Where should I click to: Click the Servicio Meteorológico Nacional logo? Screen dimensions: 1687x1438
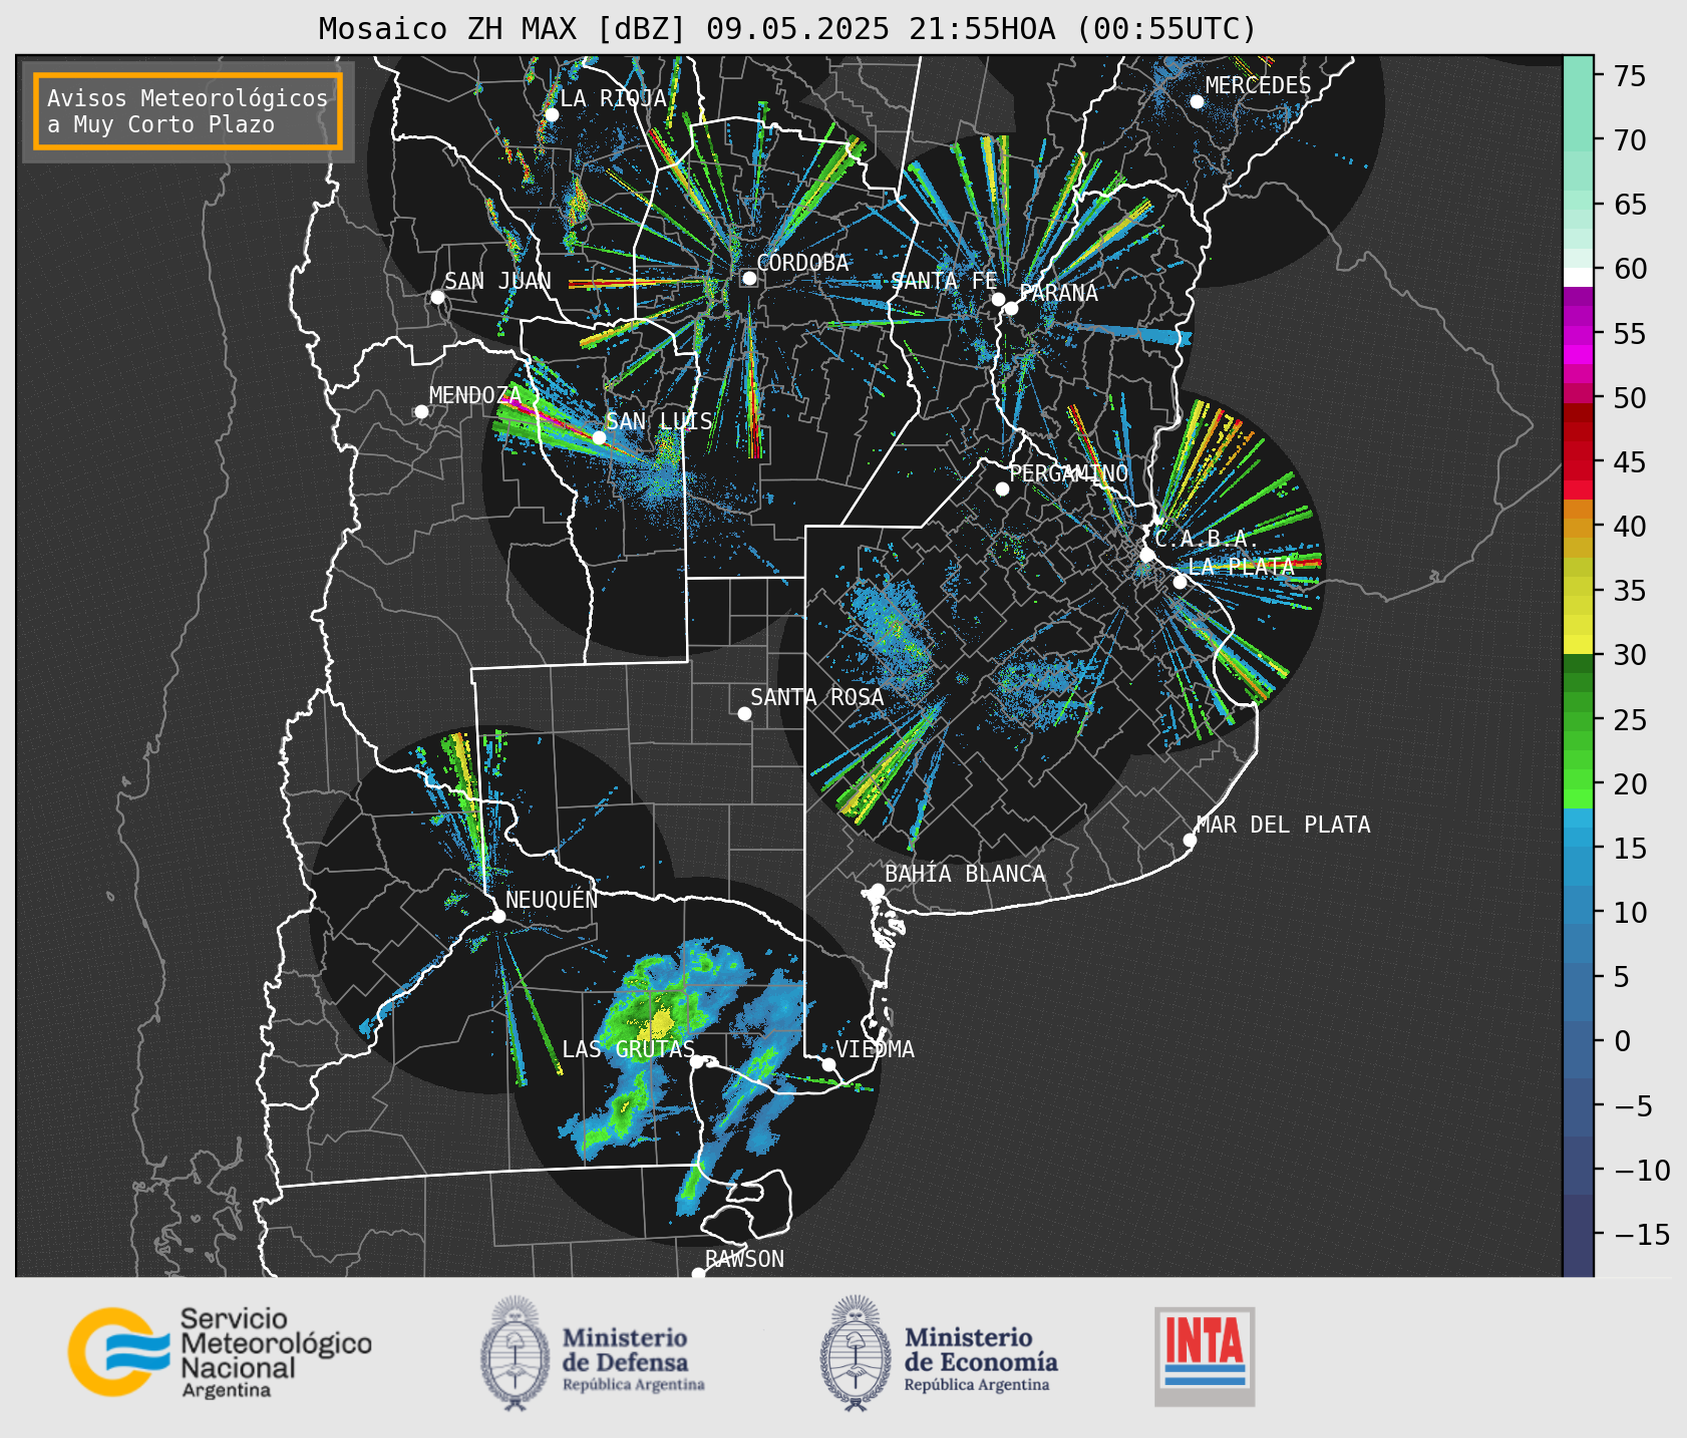tap(220, 1352)
